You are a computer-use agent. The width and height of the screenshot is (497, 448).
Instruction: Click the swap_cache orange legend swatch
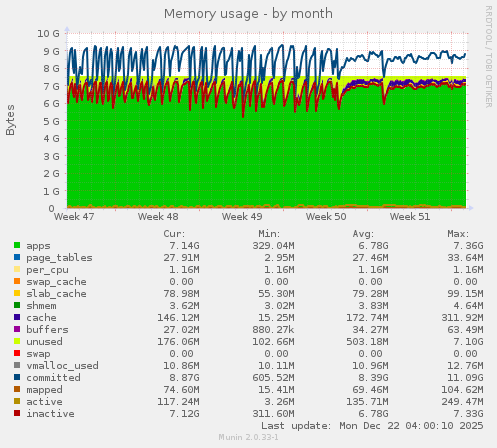pos(17,281)
